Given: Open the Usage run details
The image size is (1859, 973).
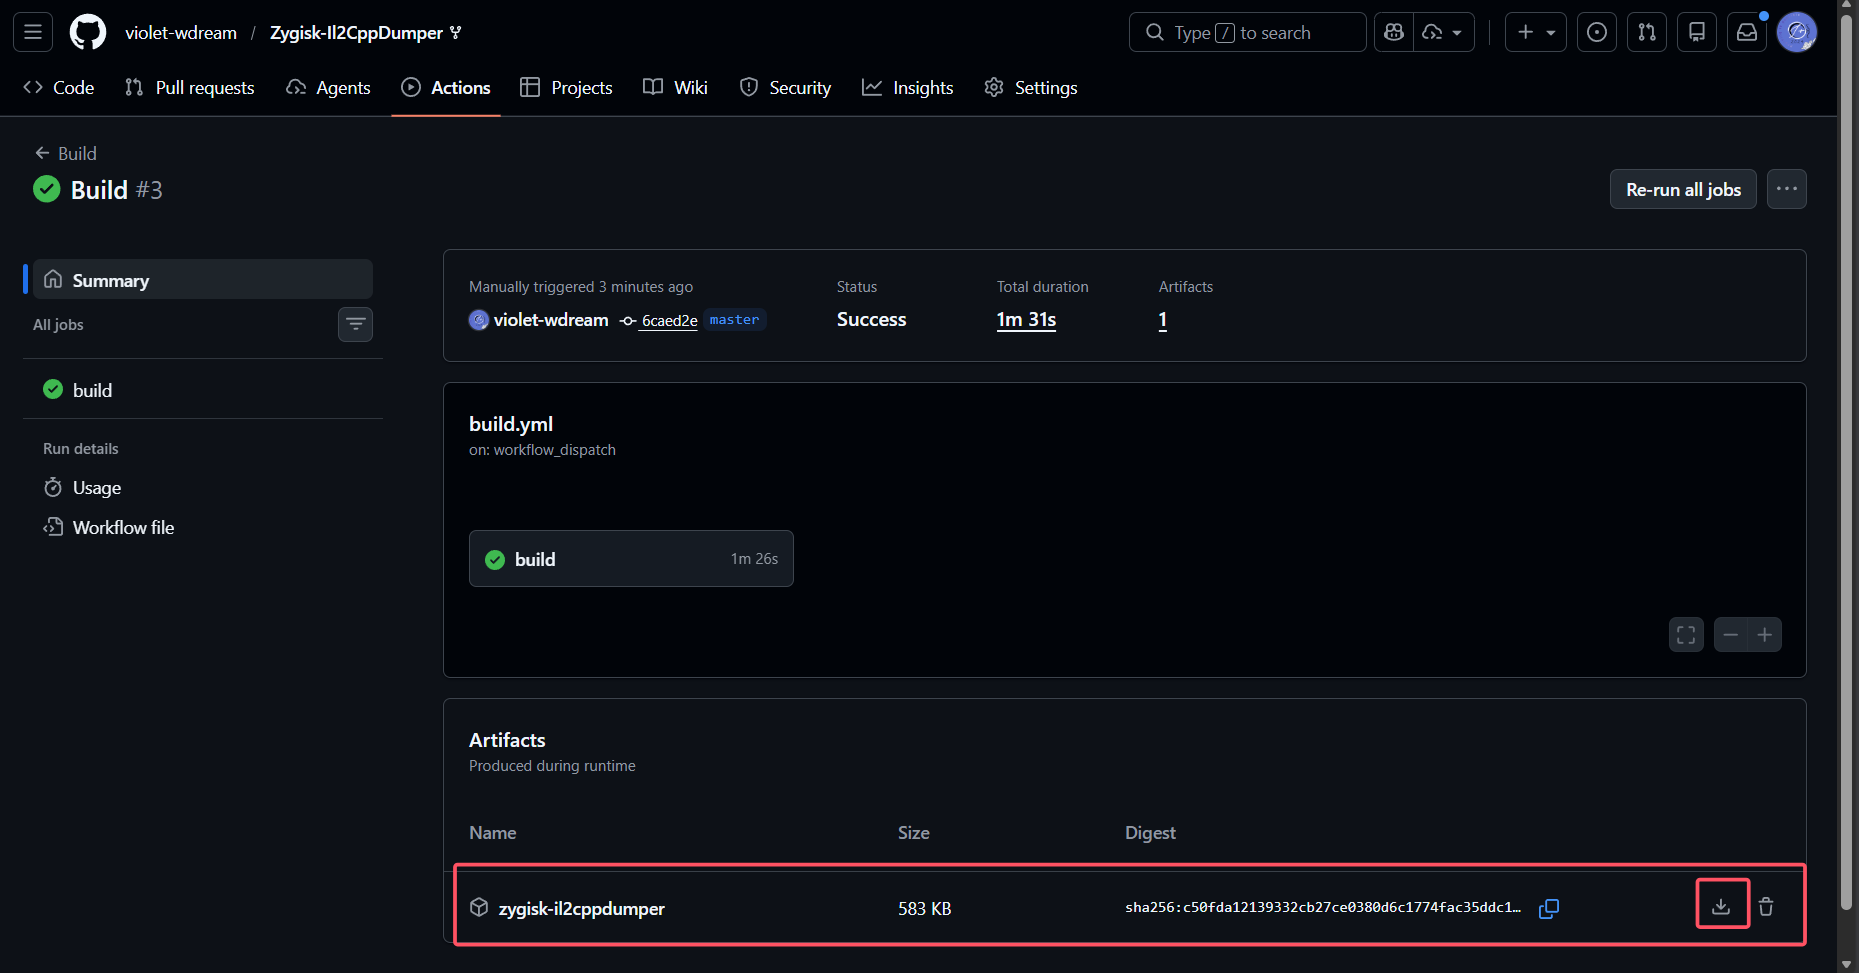Looking at the screenshot, I should (x=203, y=488).
